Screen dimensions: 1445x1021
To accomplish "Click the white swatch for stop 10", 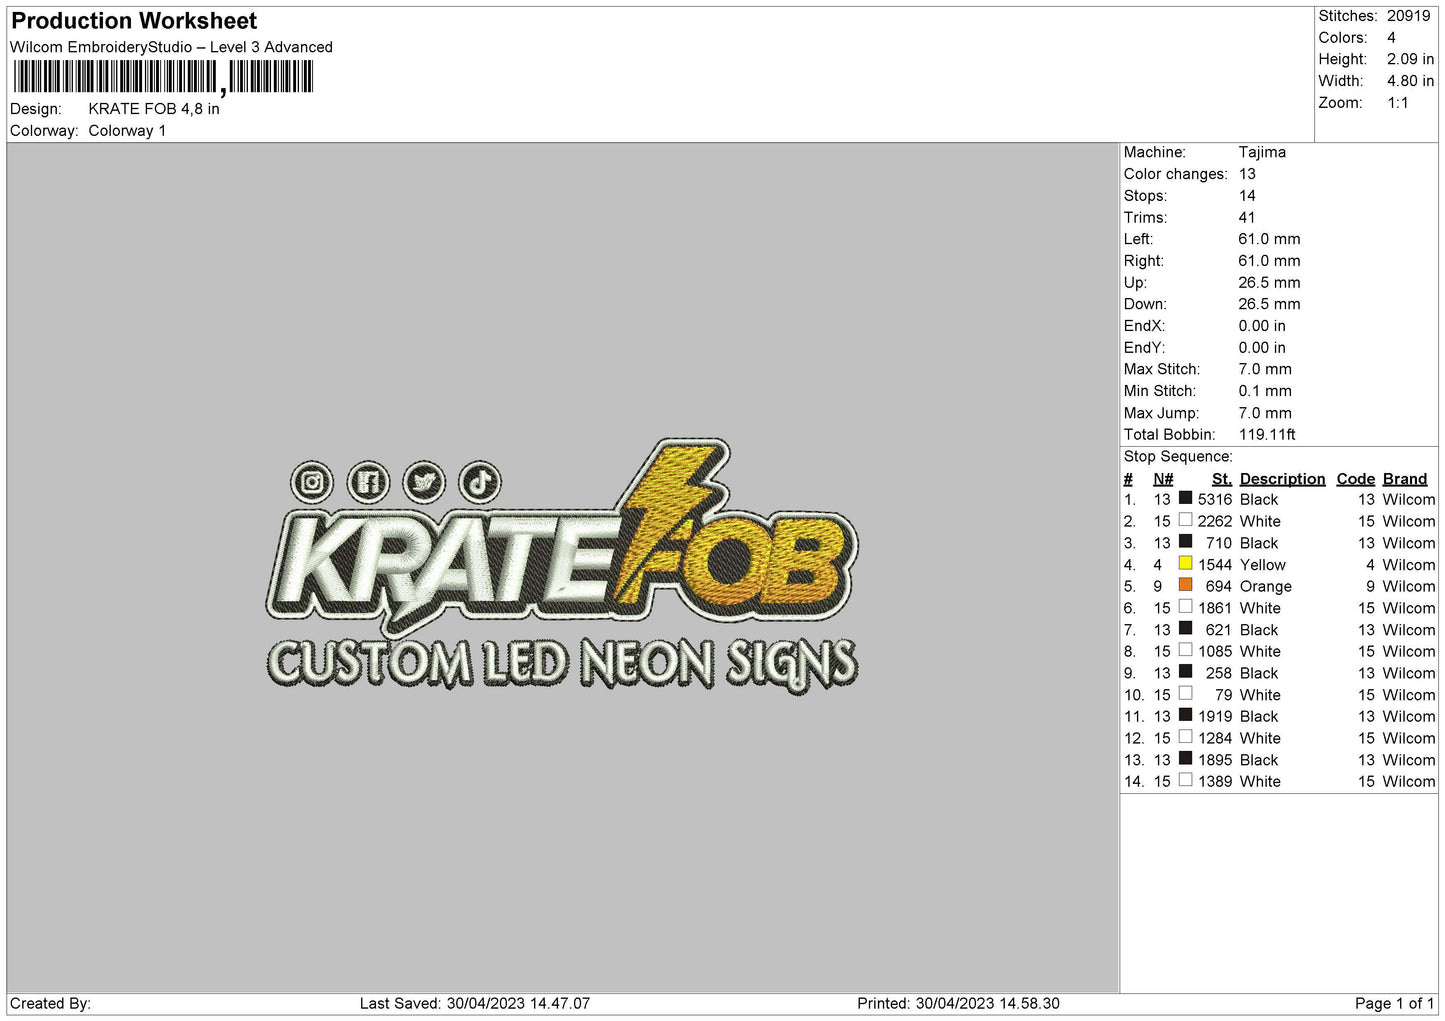I will (1185, 694).
